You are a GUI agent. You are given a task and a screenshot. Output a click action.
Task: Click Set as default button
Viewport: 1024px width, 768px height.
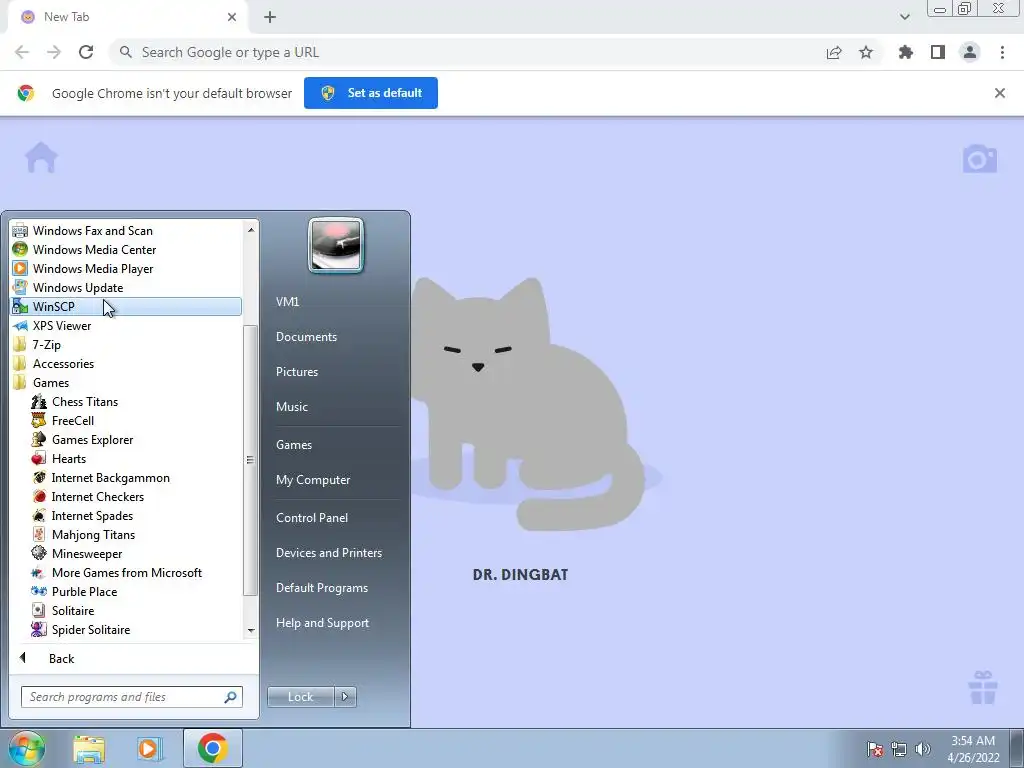(x=371, y=93)
